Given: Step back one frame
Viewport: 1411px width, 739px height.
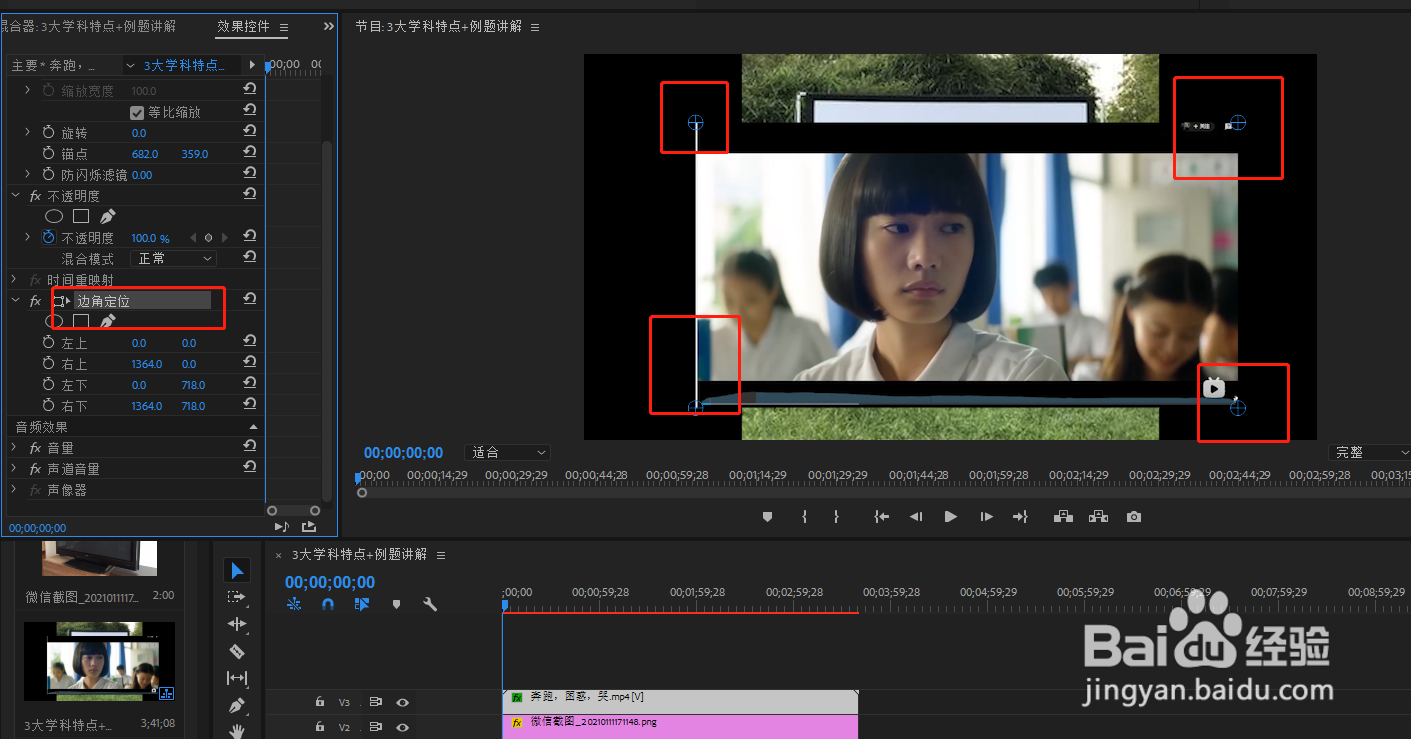Looking at the screenshot, I should (915, 517).
